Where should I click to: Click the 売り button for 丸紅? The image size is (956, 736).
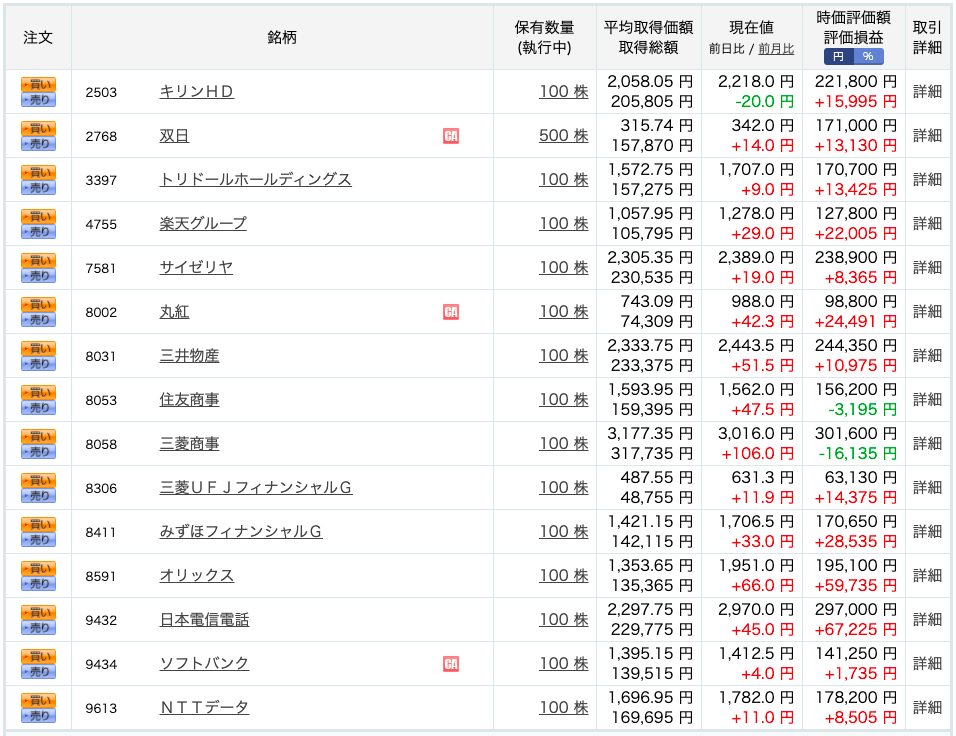[38, 319]
